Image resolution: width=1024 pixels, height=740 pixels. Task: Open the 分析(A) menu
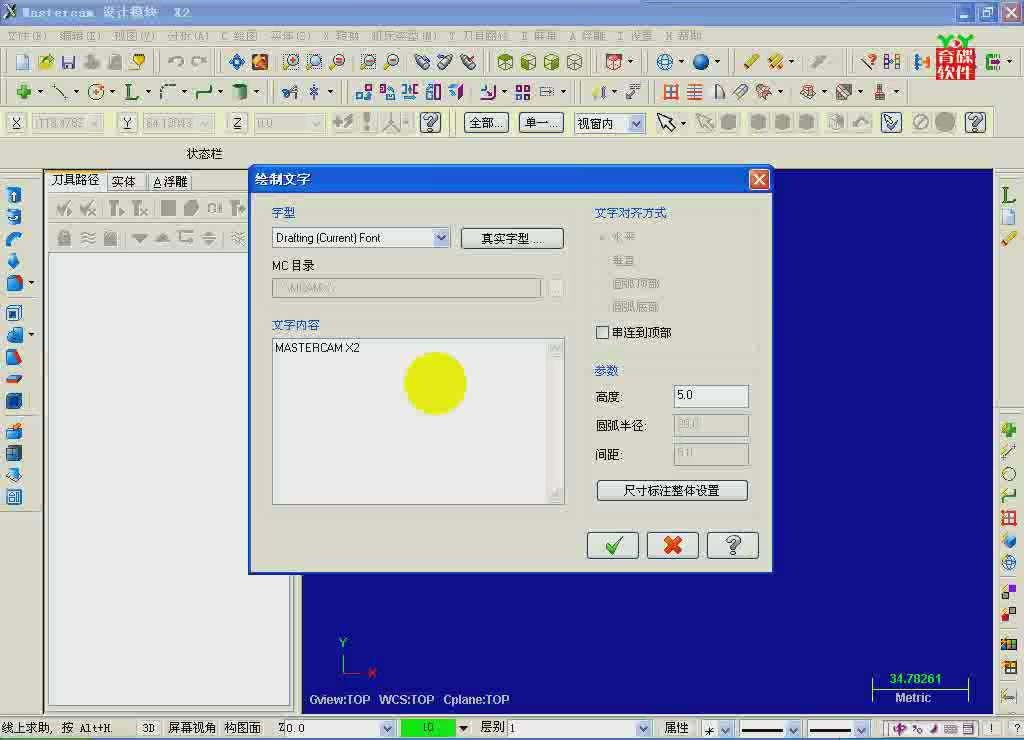click(188, 35)
